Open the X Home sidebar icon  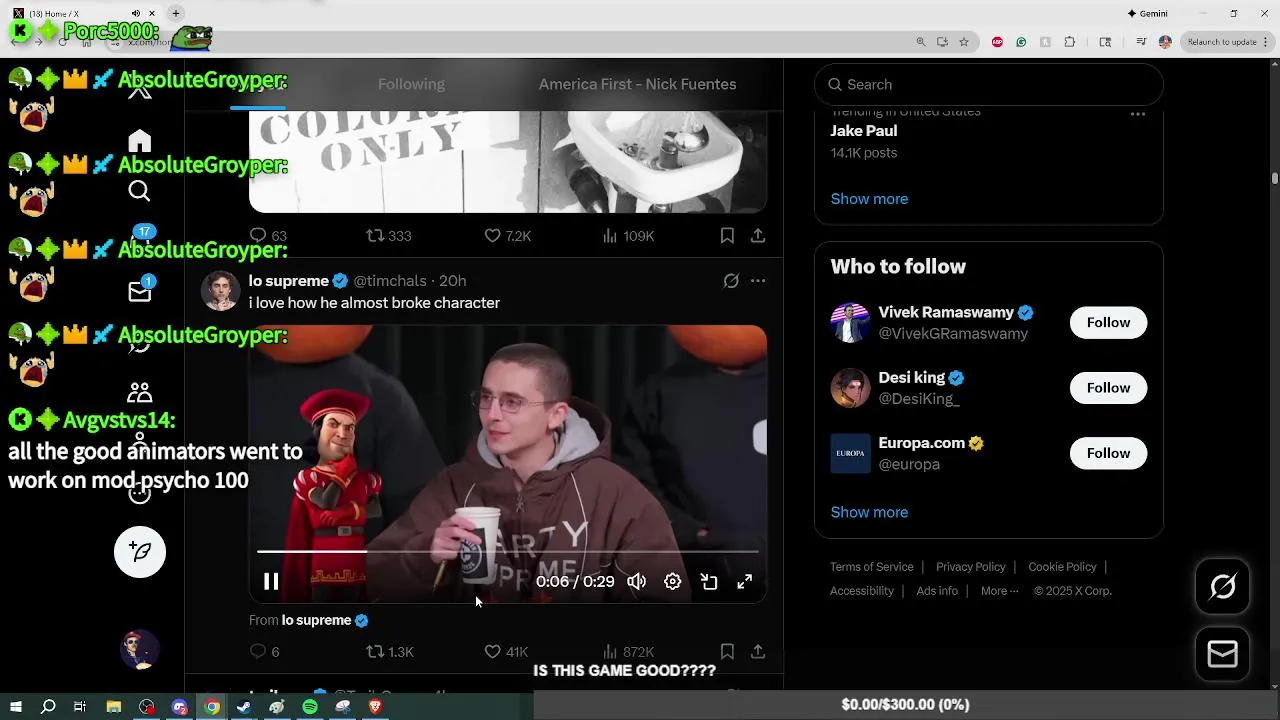140,141
